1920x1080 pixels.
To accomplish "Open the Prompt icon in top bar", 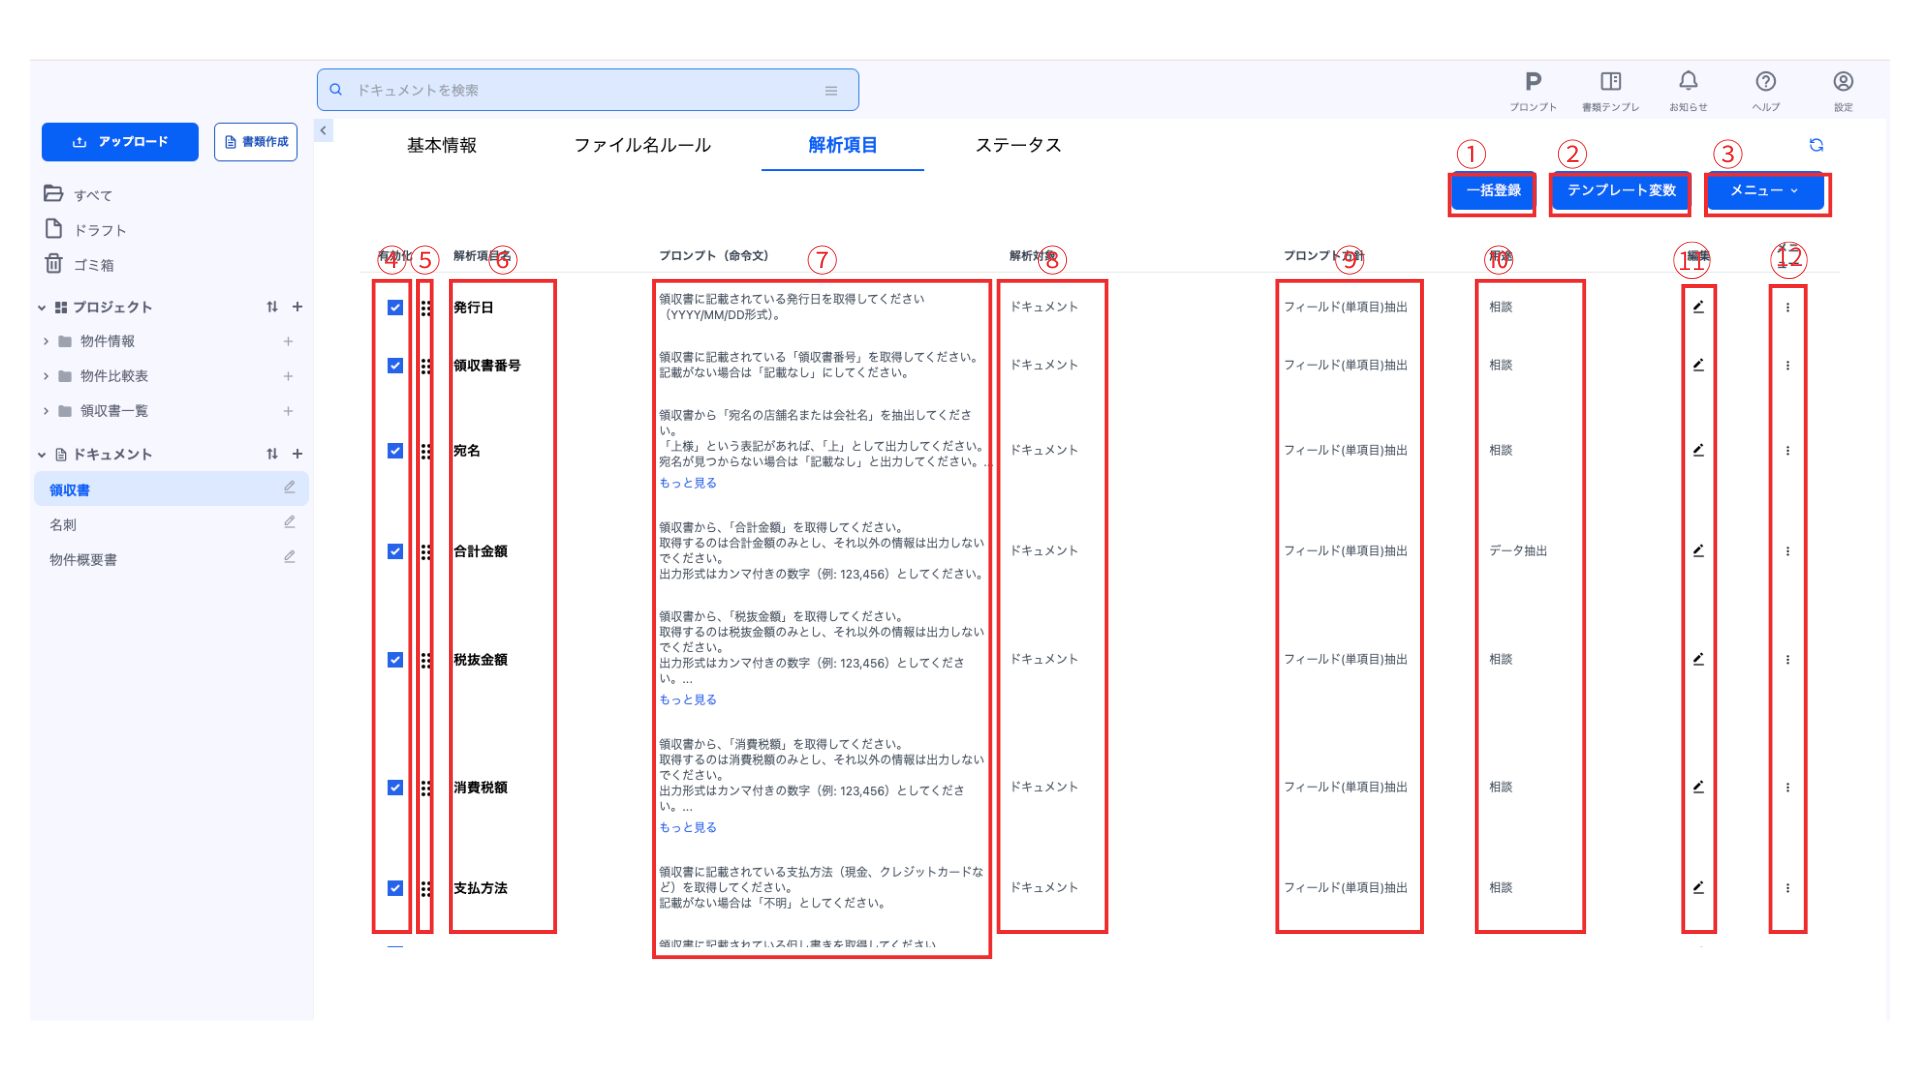I will 1533,82.
